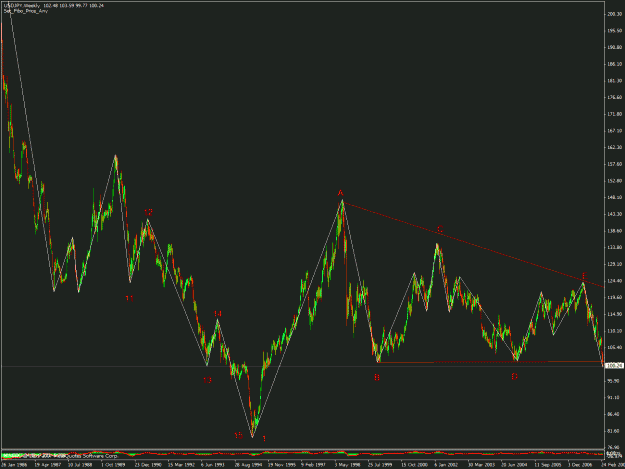The width and height of the screenshot is (625, 469).
Task: Click date axis label 15 Oct 2000
Action: click(414, 465)
